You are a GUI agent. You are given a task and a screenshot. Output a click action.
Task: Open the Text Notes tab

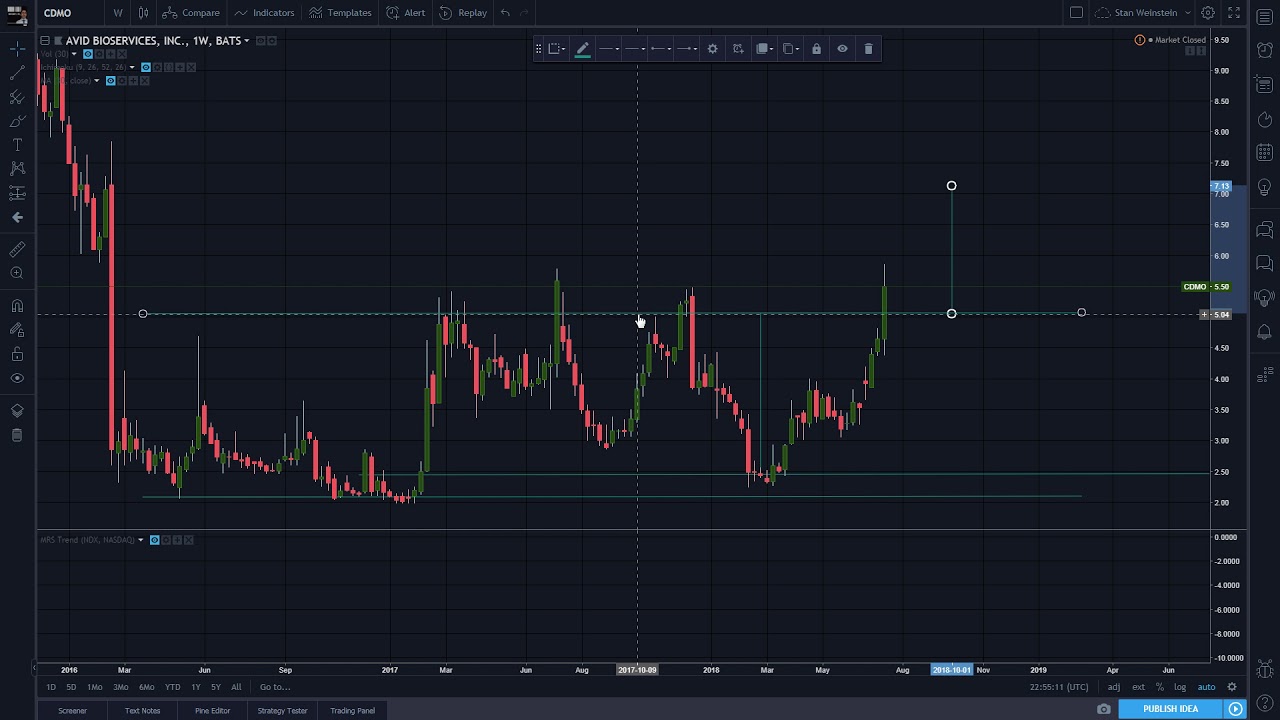point(142,710)
